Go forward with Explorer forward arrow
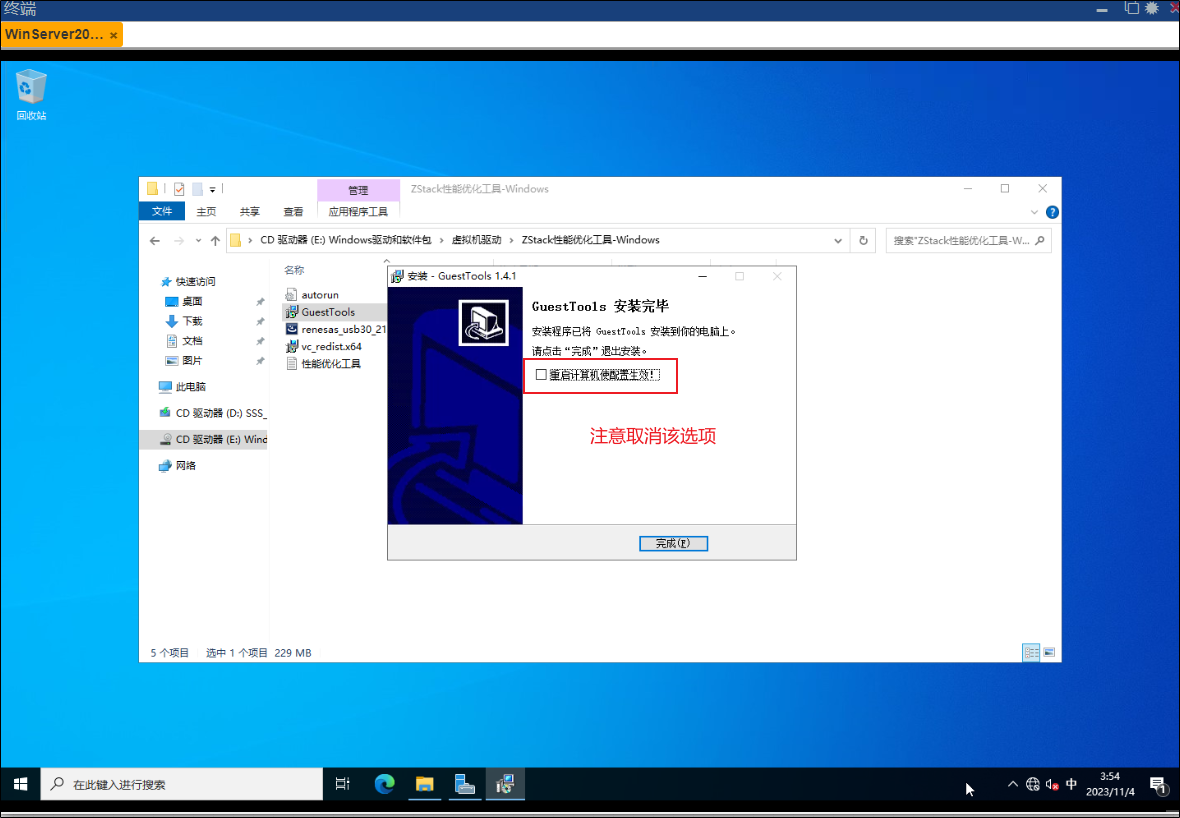Viewport: 1180px width, 818px height. pos(179,241)
